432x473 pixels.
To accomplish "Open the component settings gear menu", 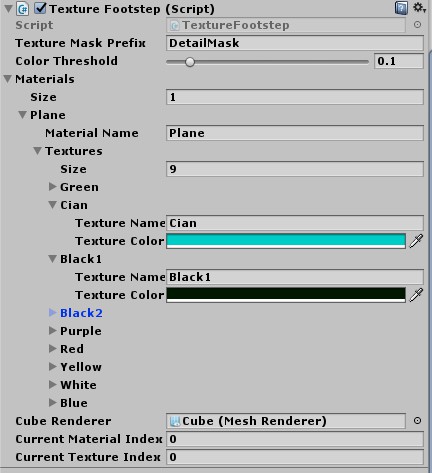I will [x=419, y=8].
